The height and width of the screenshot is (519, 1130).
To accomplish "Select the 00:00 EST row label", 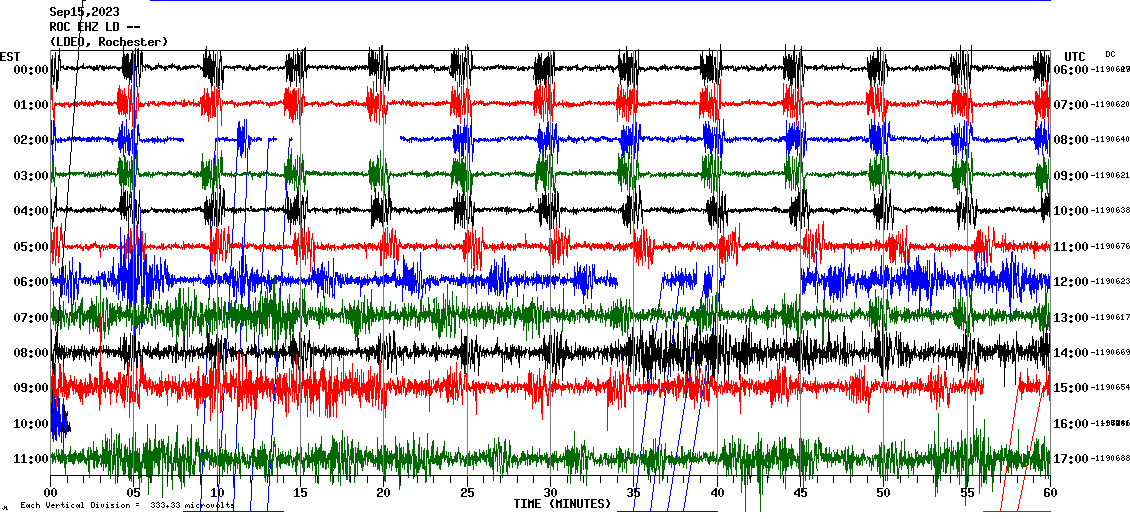I will coord(31,70).
